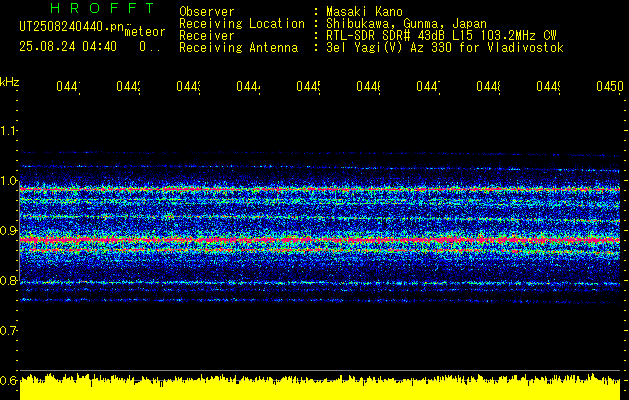Click antenna text 3el Yagi(V) Az 330
Viewport: 629px width, 400px height.
pos(390,48)
